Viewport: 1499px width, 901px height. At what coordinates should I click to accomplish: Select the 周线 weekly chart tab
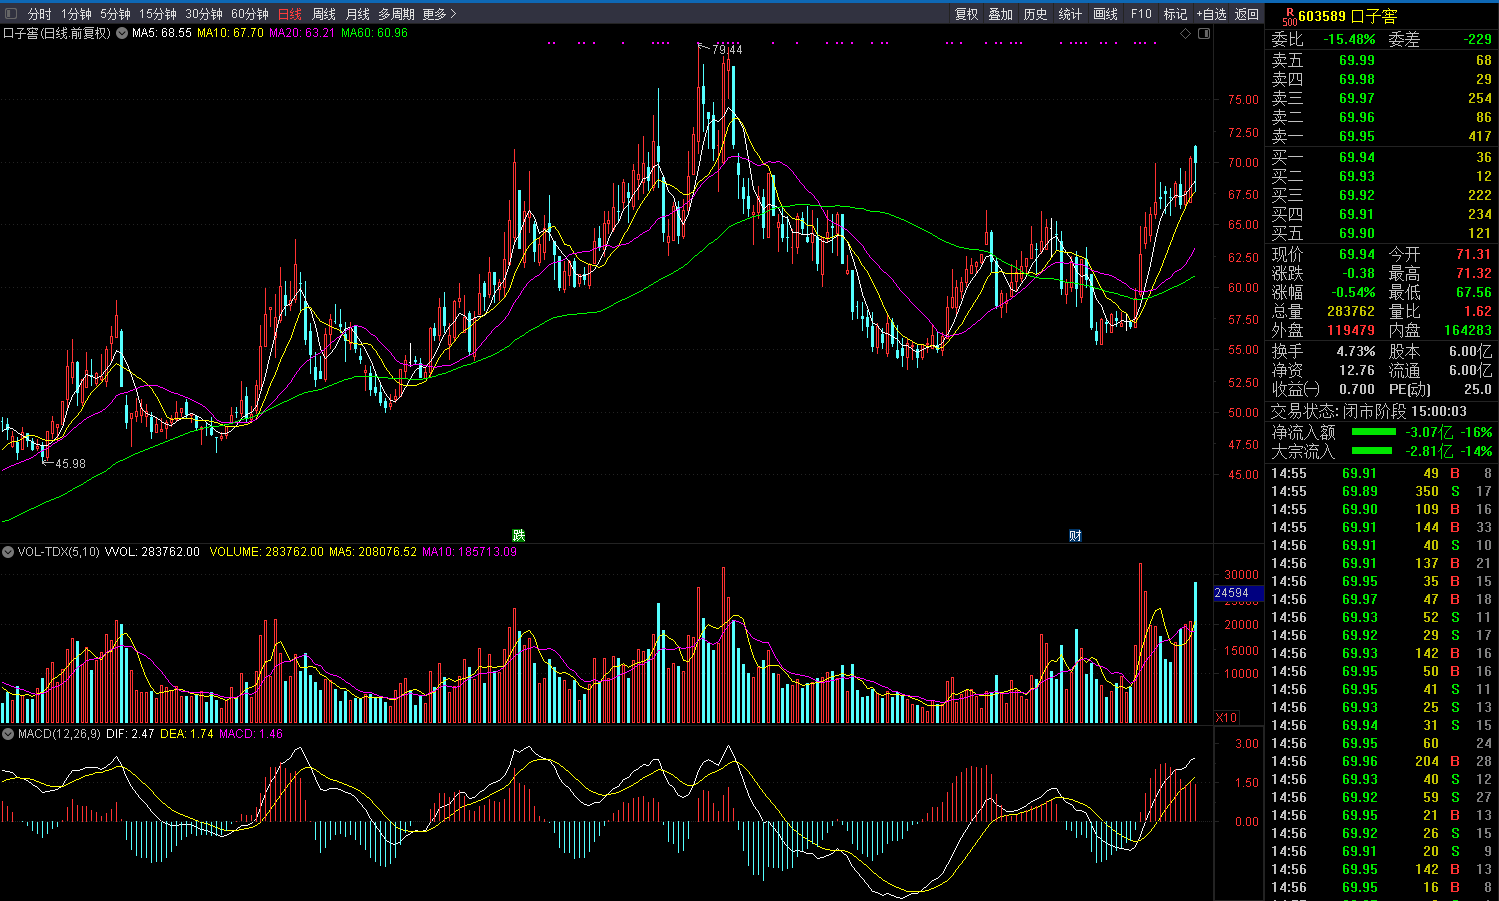click(324, 14)
